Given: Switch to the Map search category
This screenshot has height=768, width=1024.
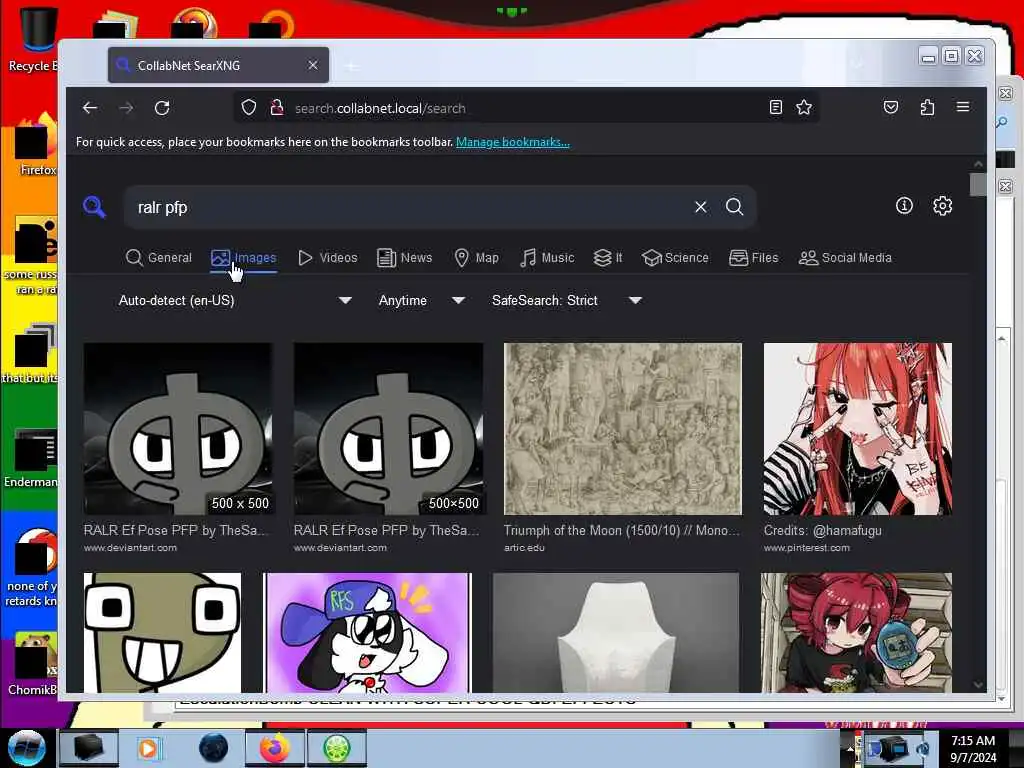Looking at the screenshot, I should [x=477, y=258].
